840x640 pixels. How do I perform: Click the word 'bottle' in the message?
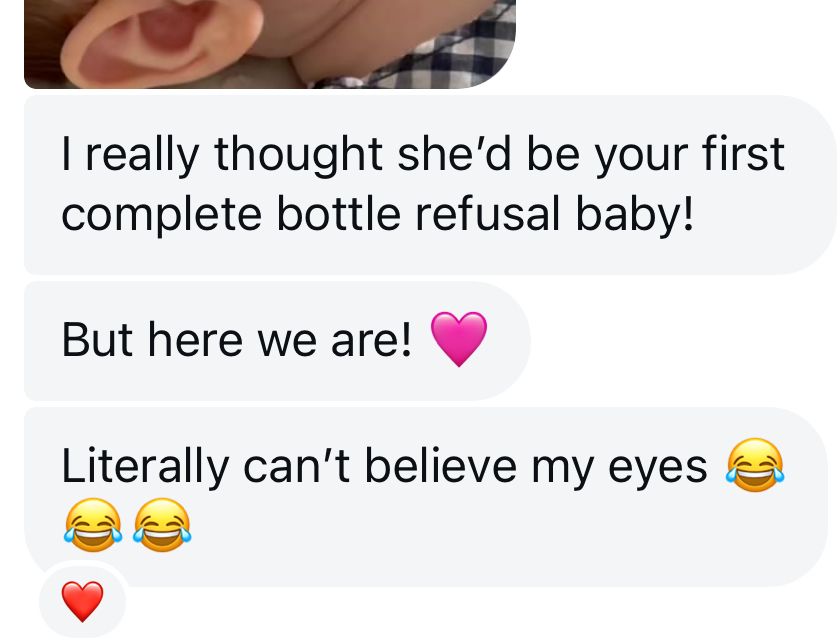tap(339, 214)
